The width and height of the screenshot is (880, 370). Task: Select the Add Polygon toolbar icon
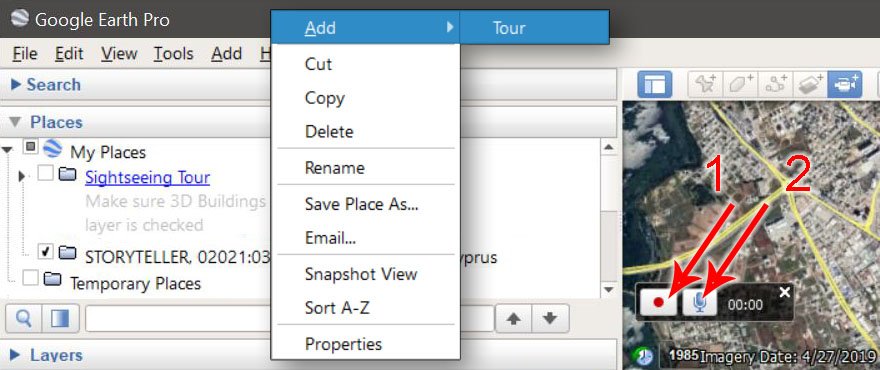click(x=740, y=85)
